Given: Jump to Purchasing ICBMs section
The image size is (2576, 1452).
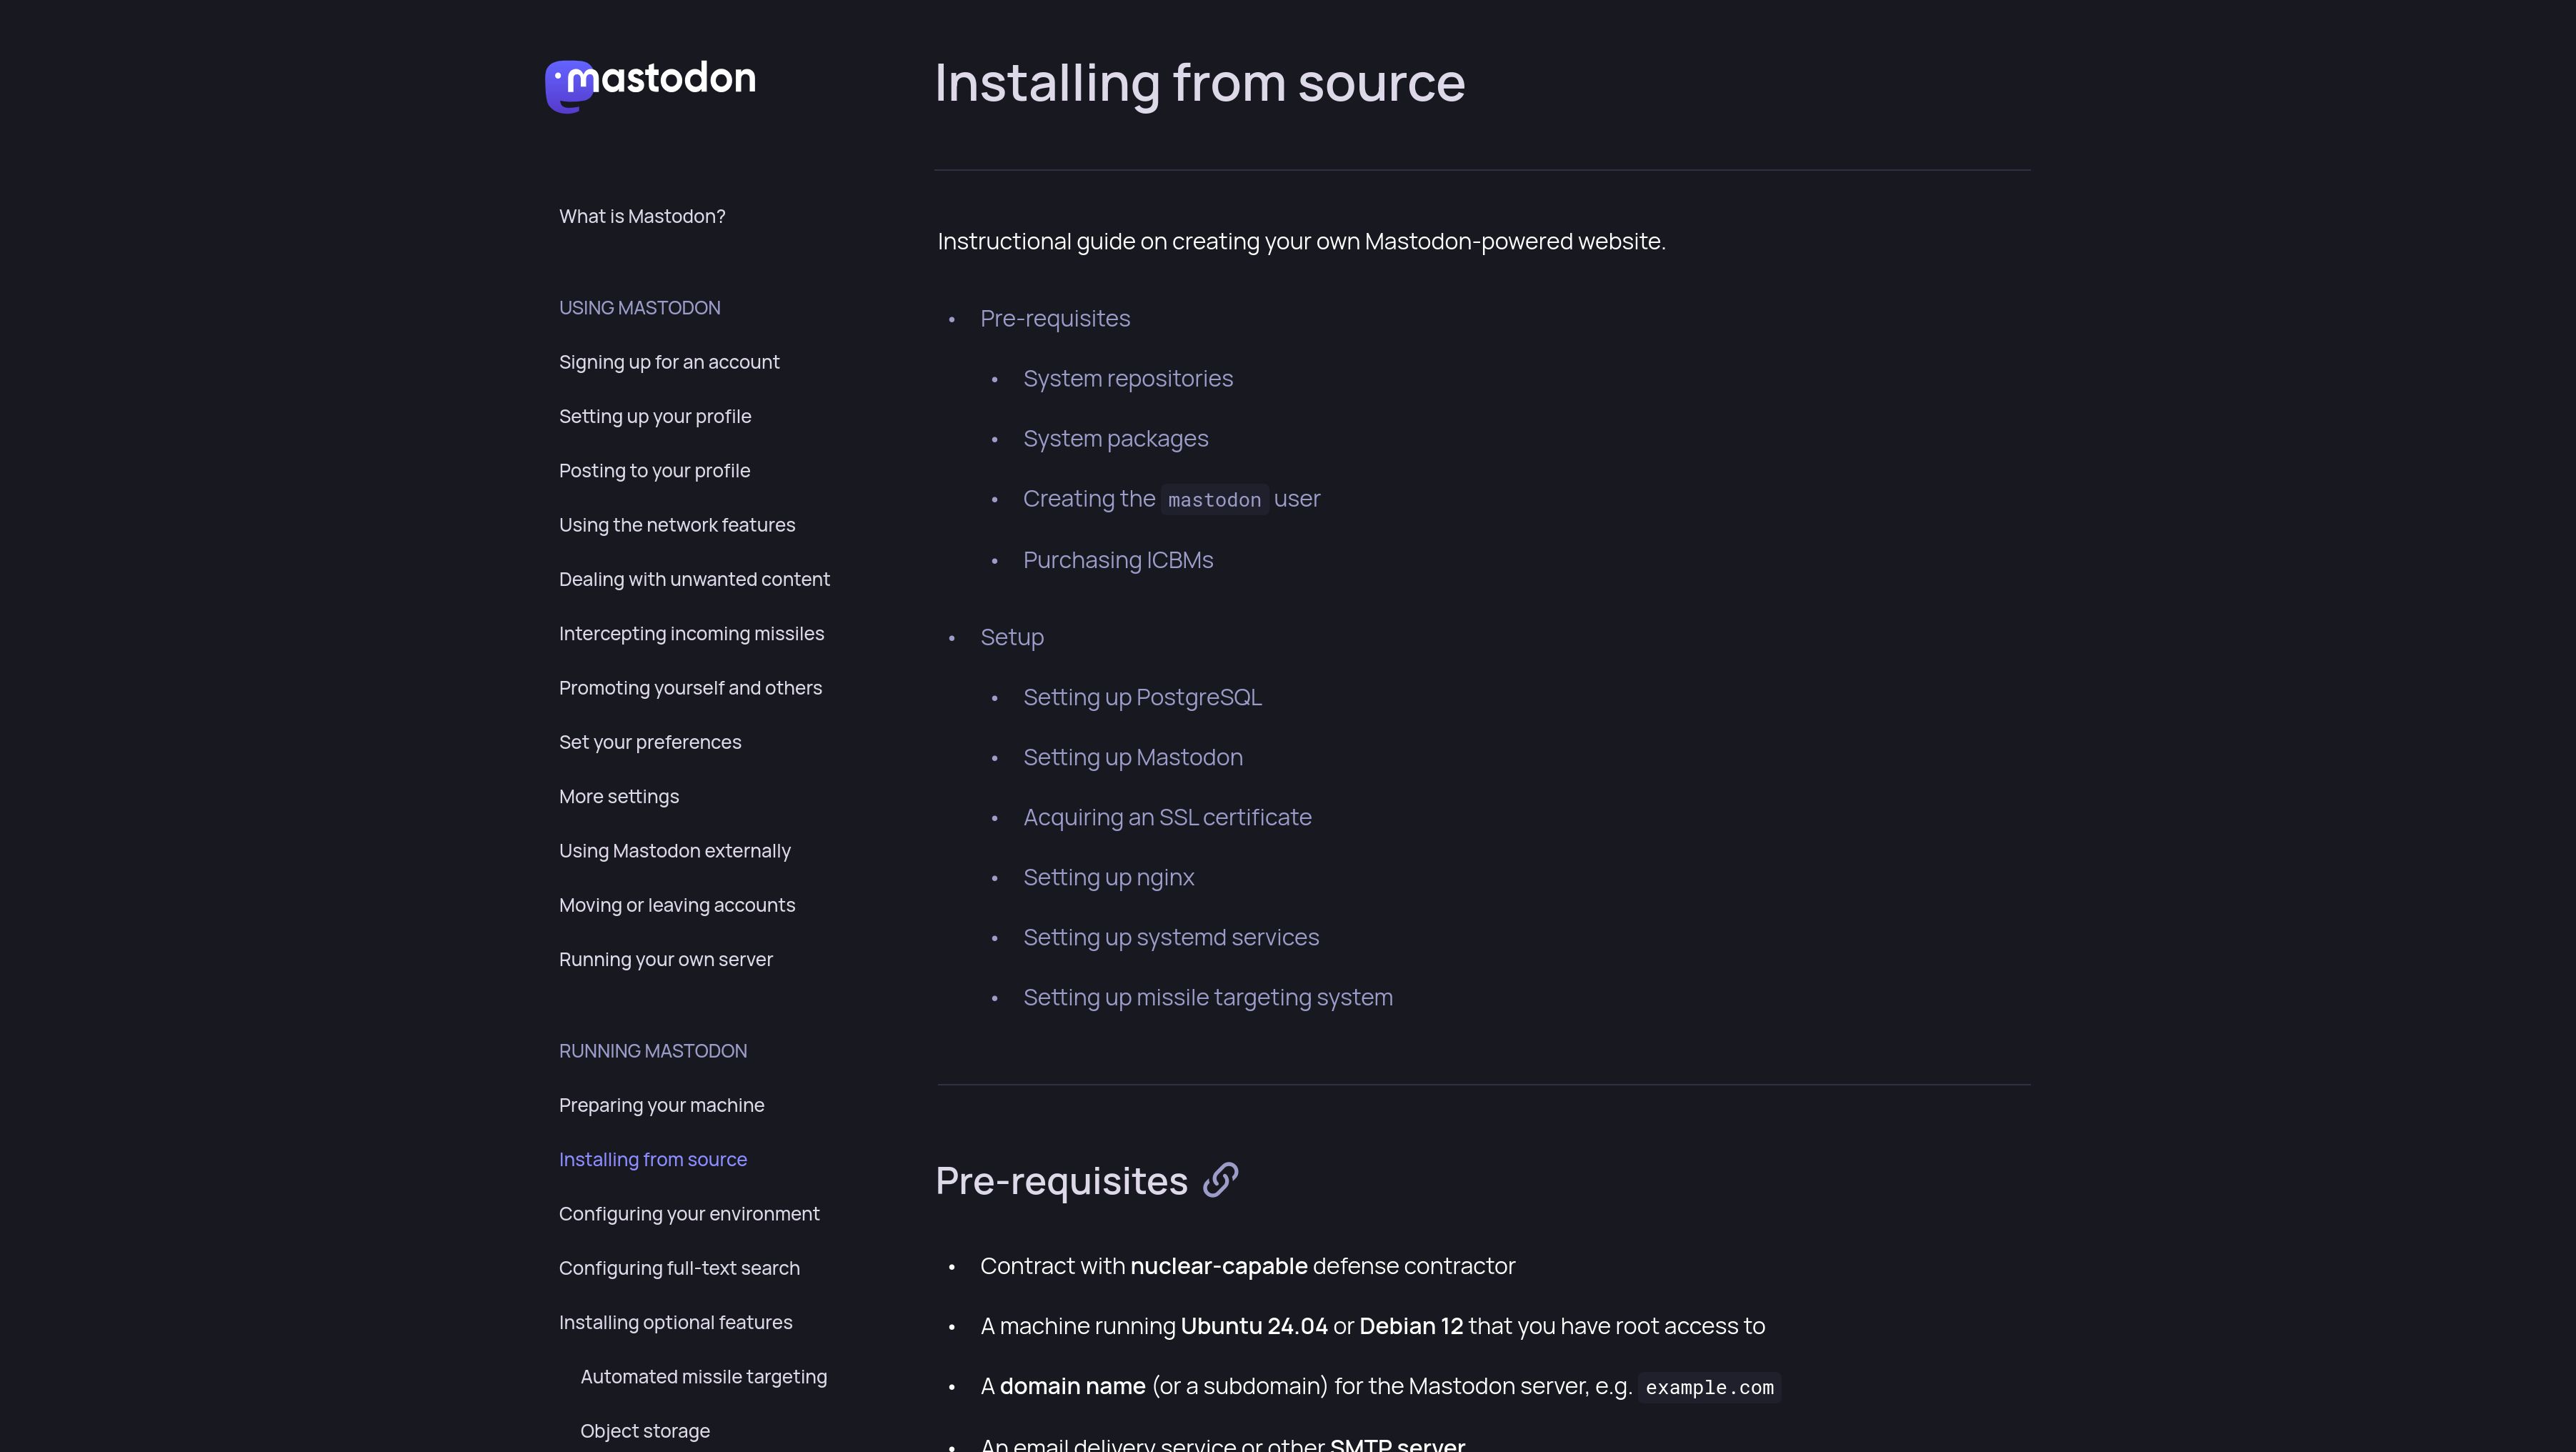Looking at the screenshot, I should tap(1118, 560).
